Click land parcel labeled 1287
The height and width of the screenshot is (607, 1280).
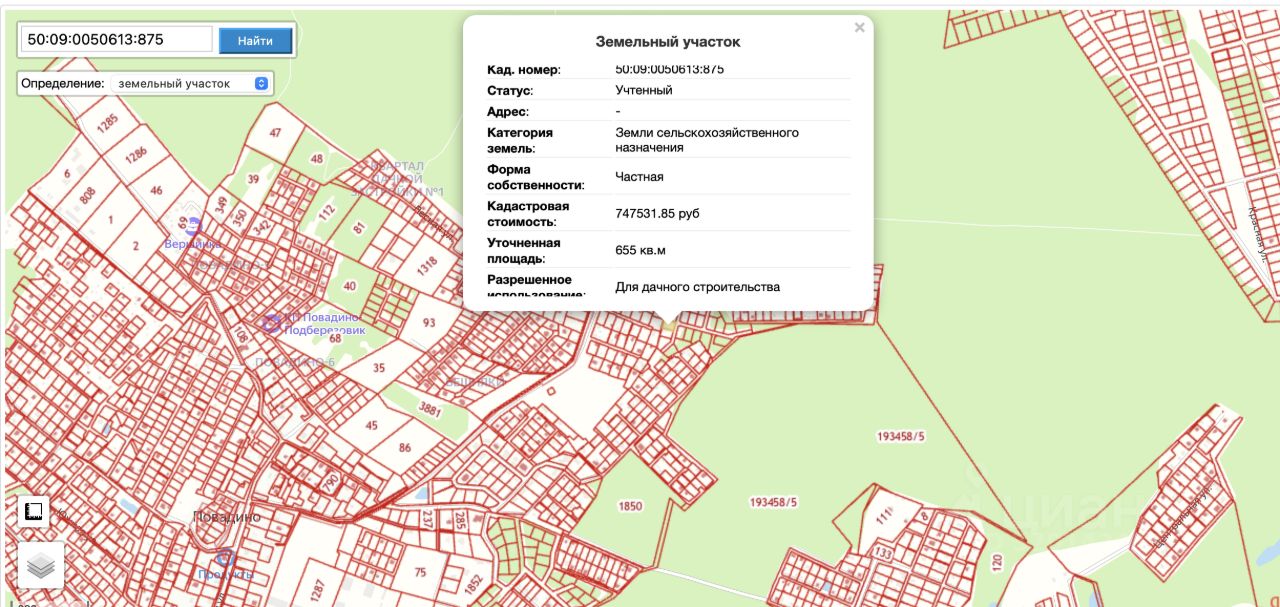[x=319, y=587]
